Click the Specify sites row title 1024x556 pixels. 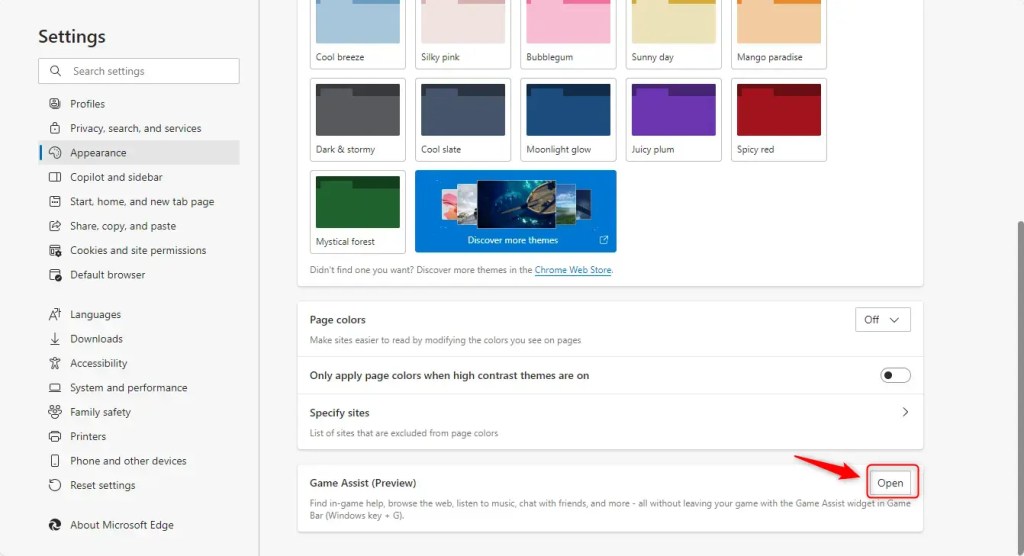340,412
